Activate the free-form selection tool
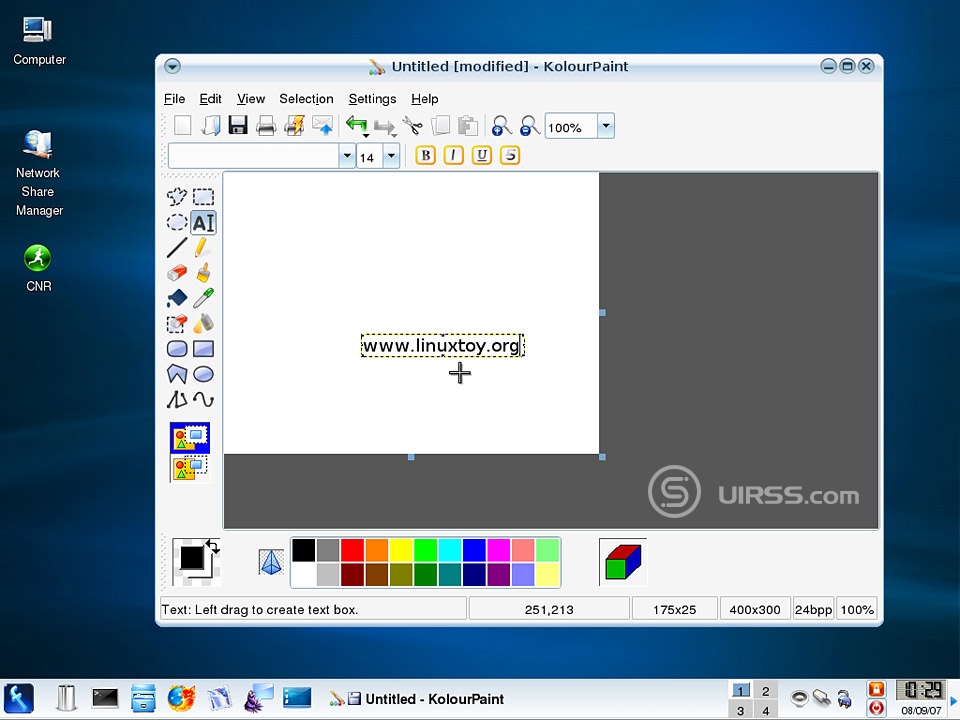Viewport: 960px width, 720px height. point(177,197)
